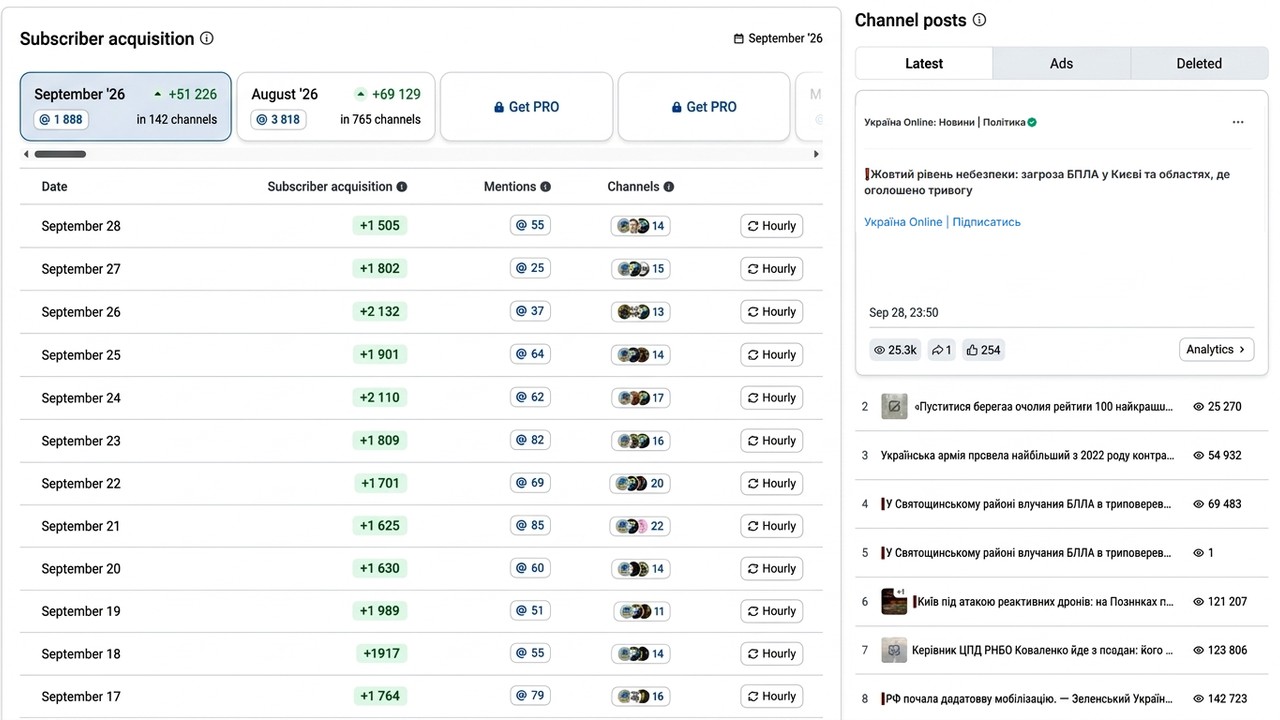This screenshot has height=720, width=1280.
Task: Expand Hourly breakdown for September 21
Action: point(772,526)
